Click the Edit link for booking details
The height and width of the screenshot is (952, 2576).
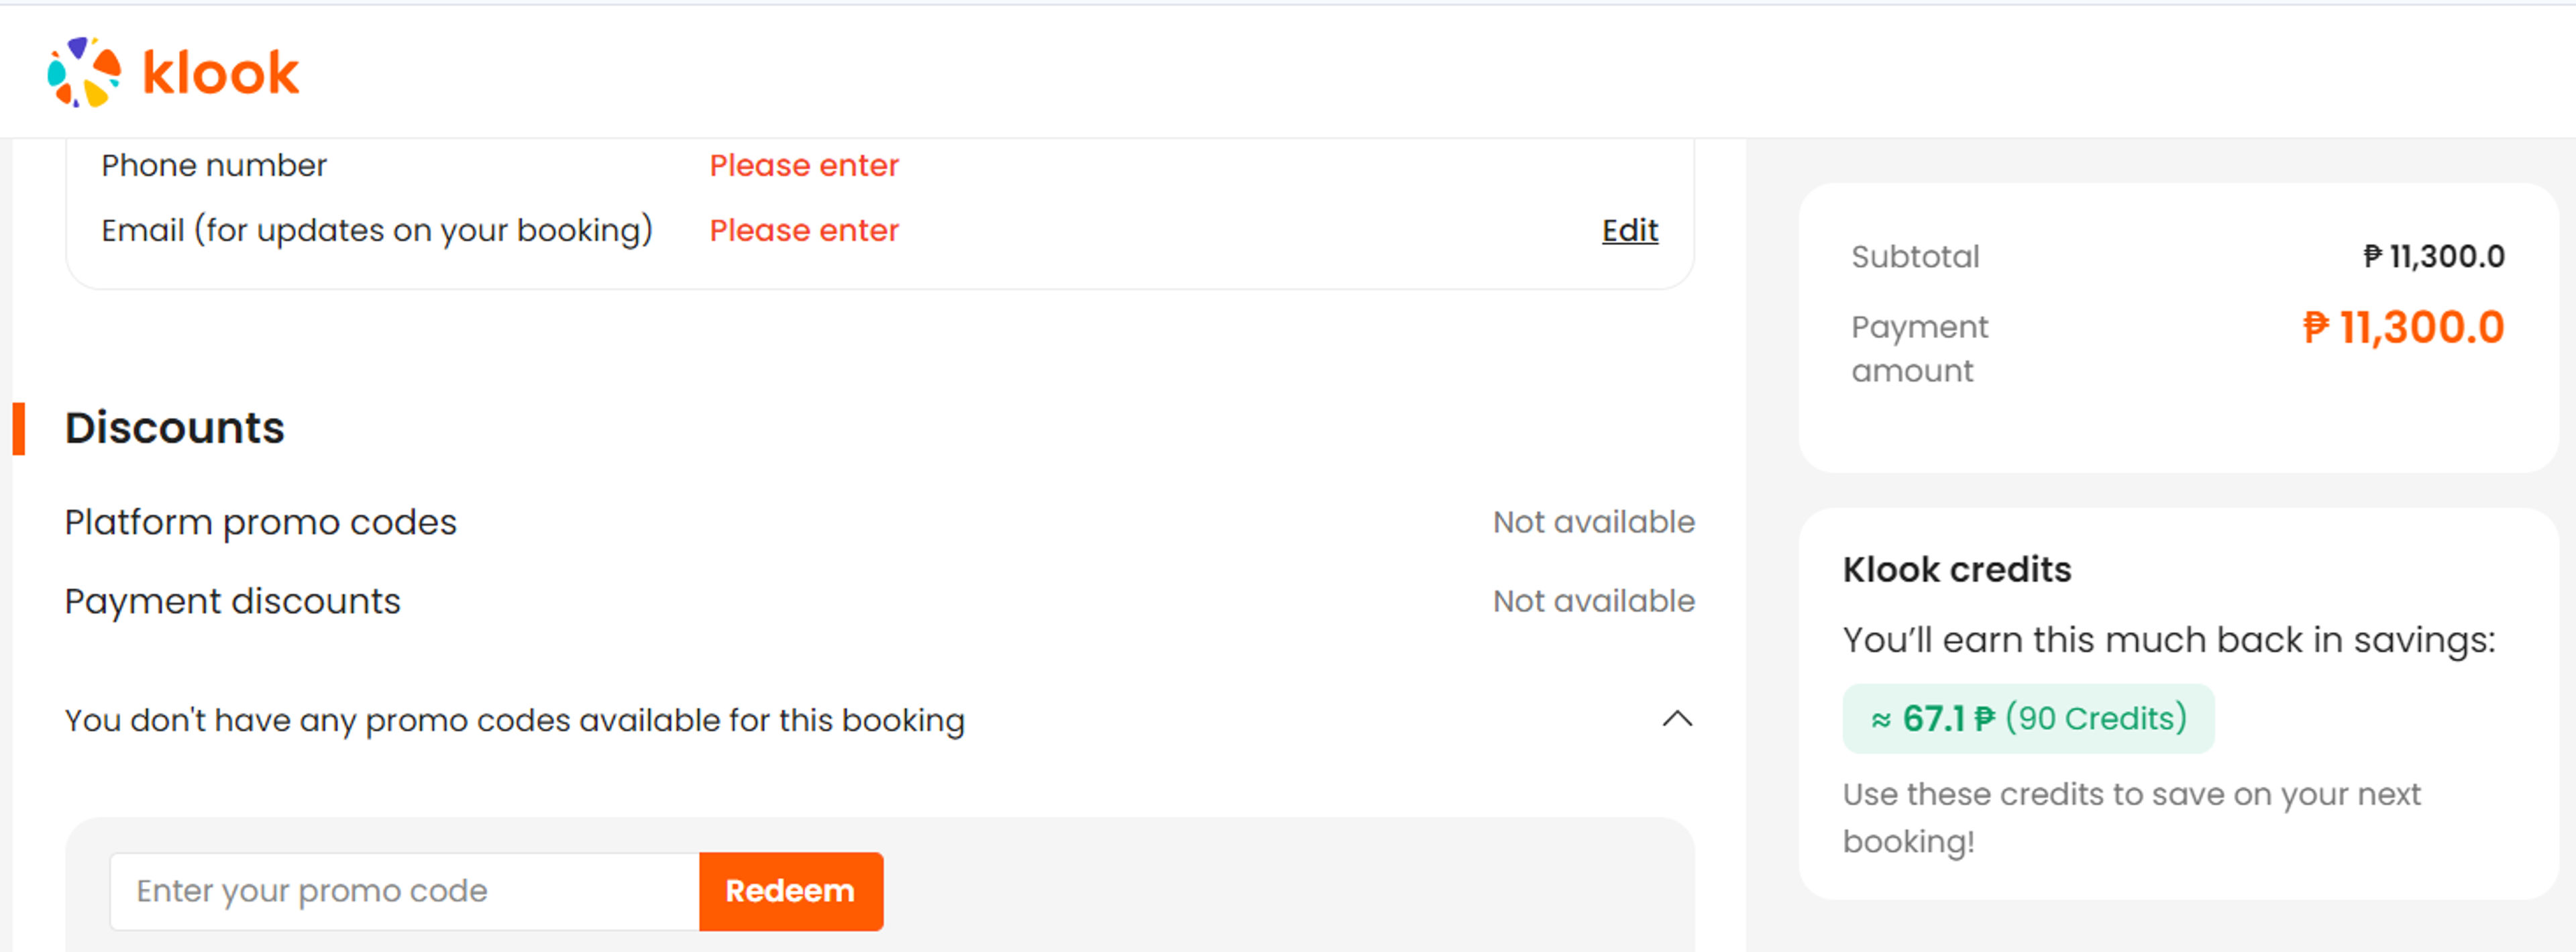1629,230
